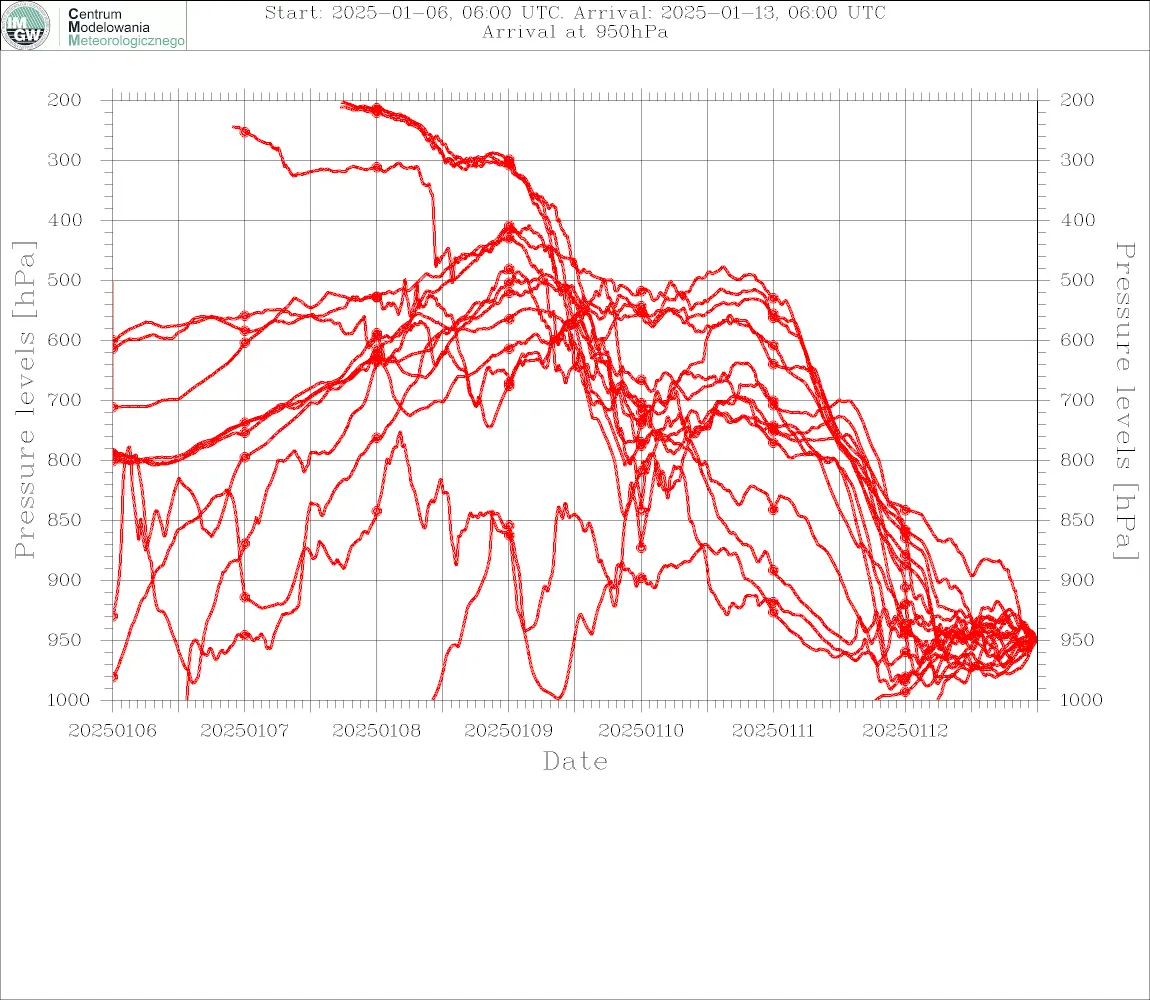The width and height of the screenshot is (1150, 1000).
Task: Click the 20250107 date label
Action: (244, 731)
